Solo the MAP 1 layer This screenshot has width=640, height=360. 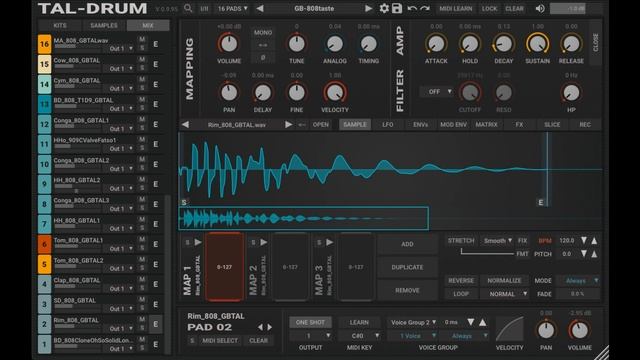pos(188,242)
